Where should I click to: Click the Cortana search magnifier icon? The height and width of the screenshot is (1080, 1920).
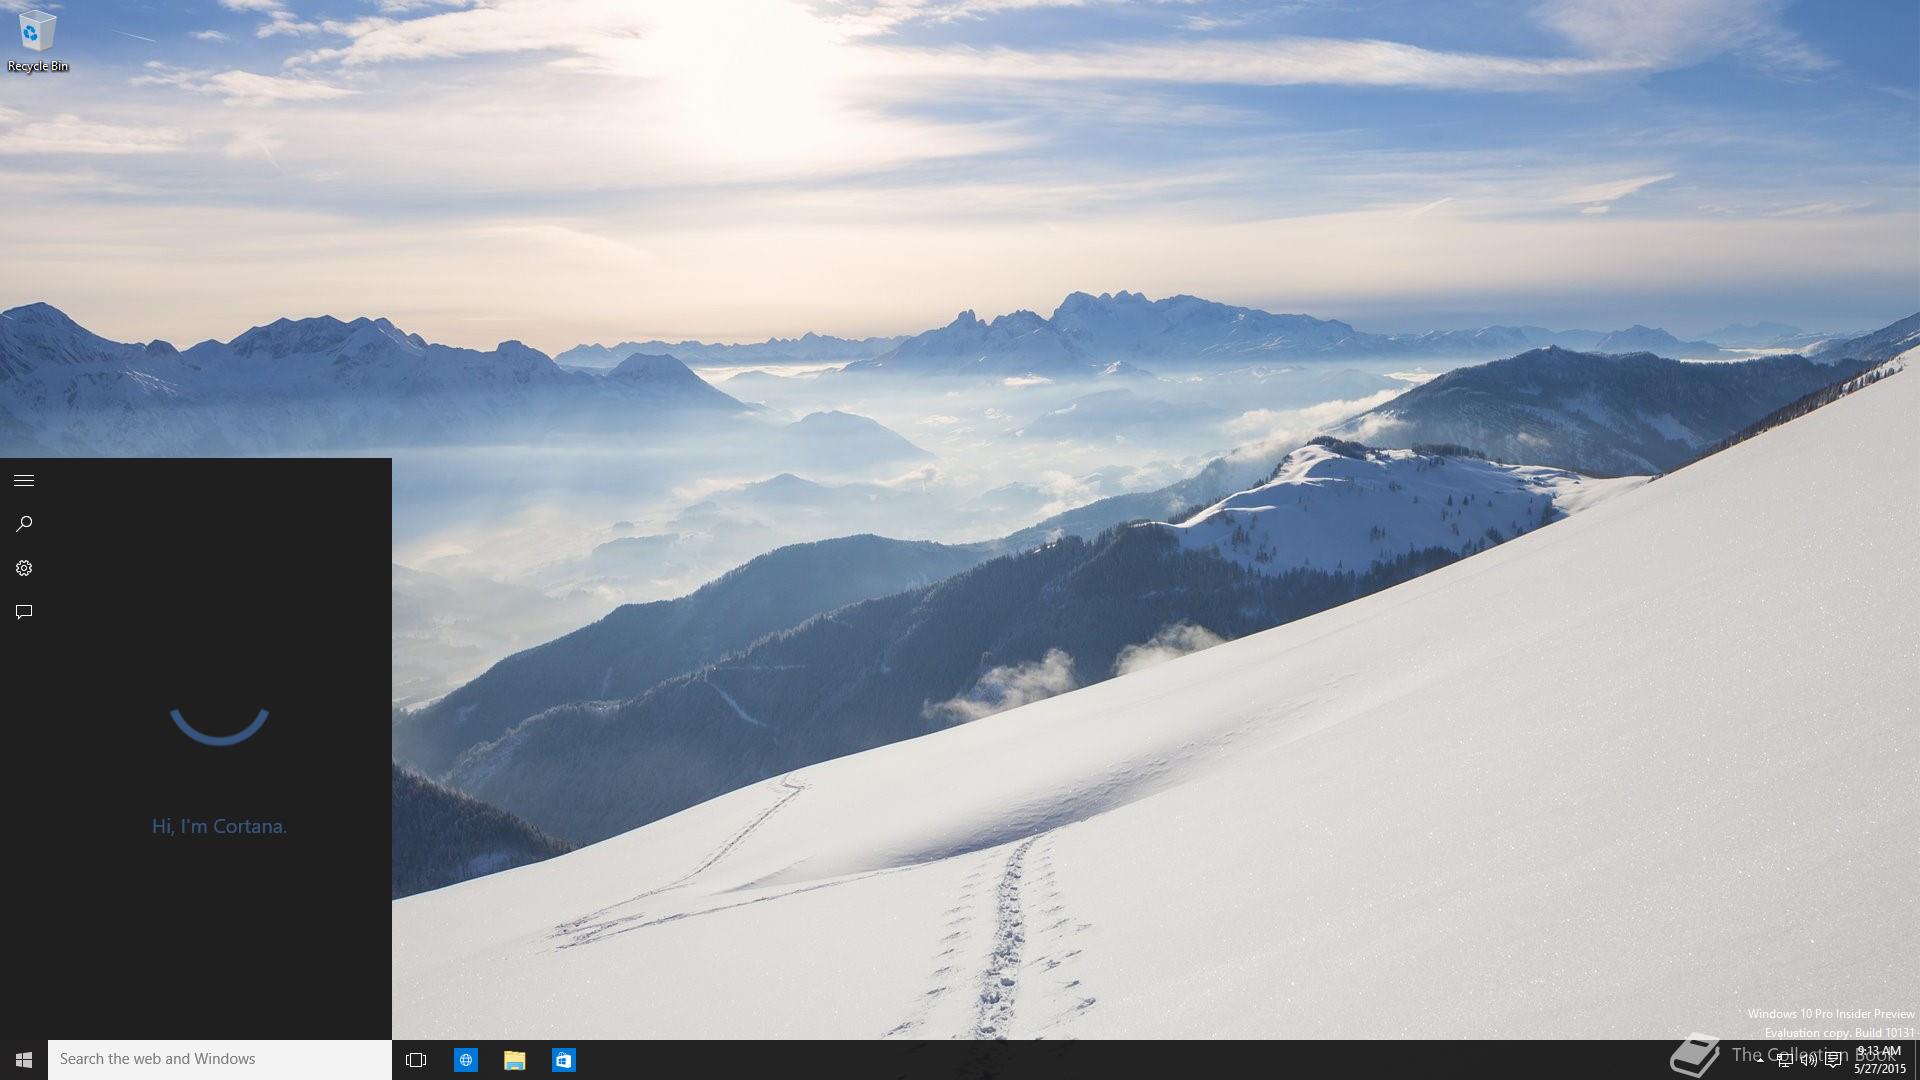[24, 524]
